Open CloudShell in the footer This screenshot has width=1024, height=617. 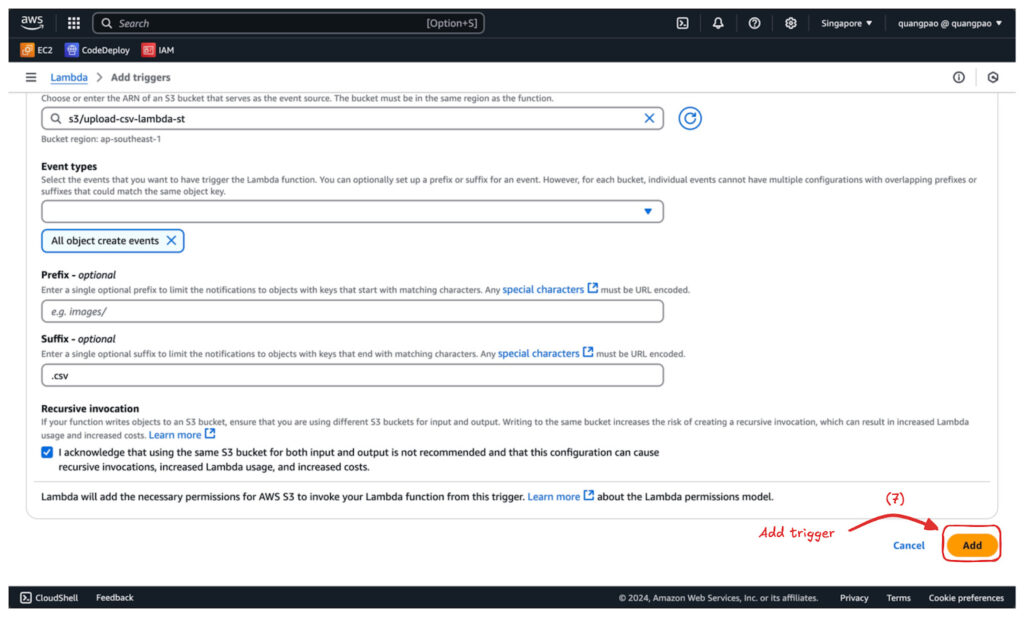tap(49, 597)
